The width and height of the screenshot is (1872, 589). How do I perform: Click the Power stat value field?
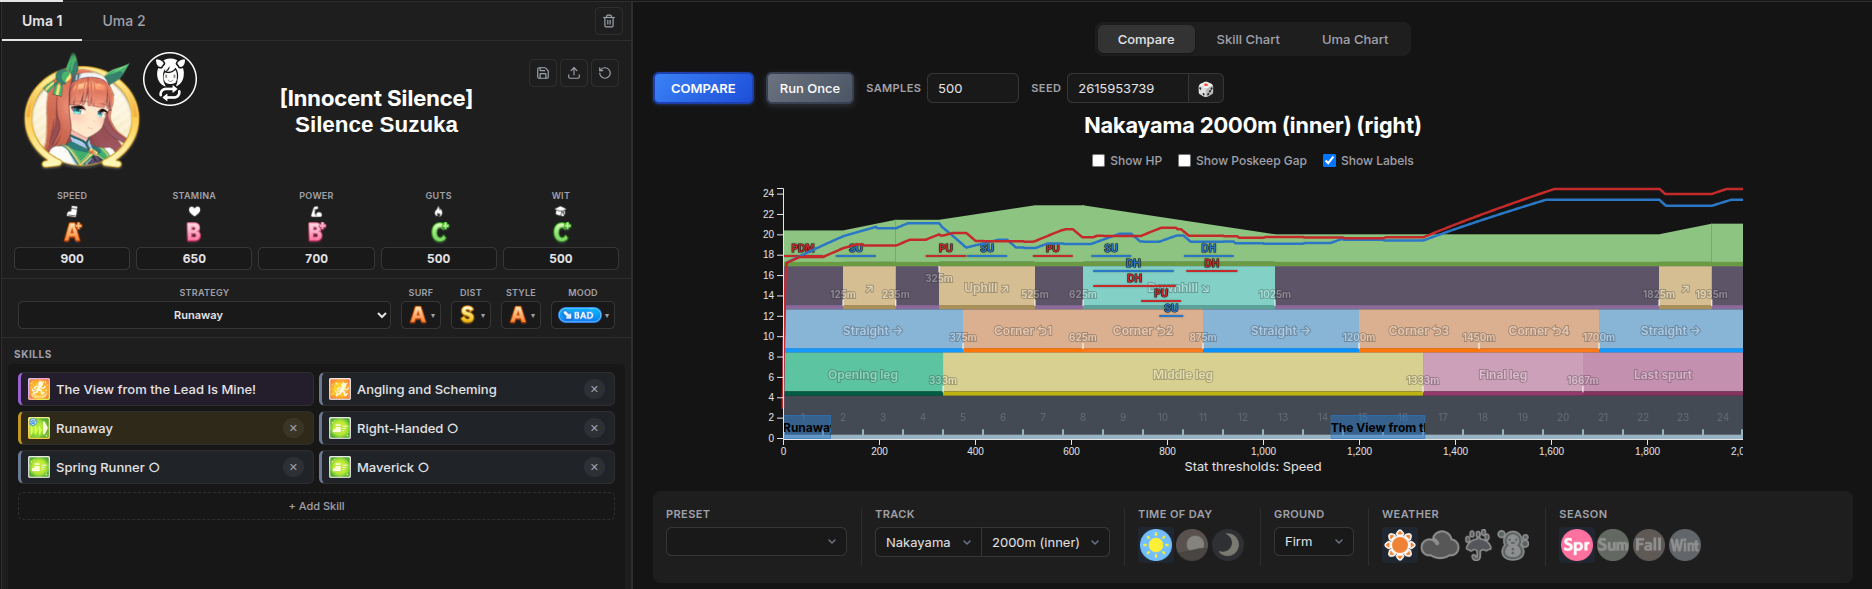(316, 259)
